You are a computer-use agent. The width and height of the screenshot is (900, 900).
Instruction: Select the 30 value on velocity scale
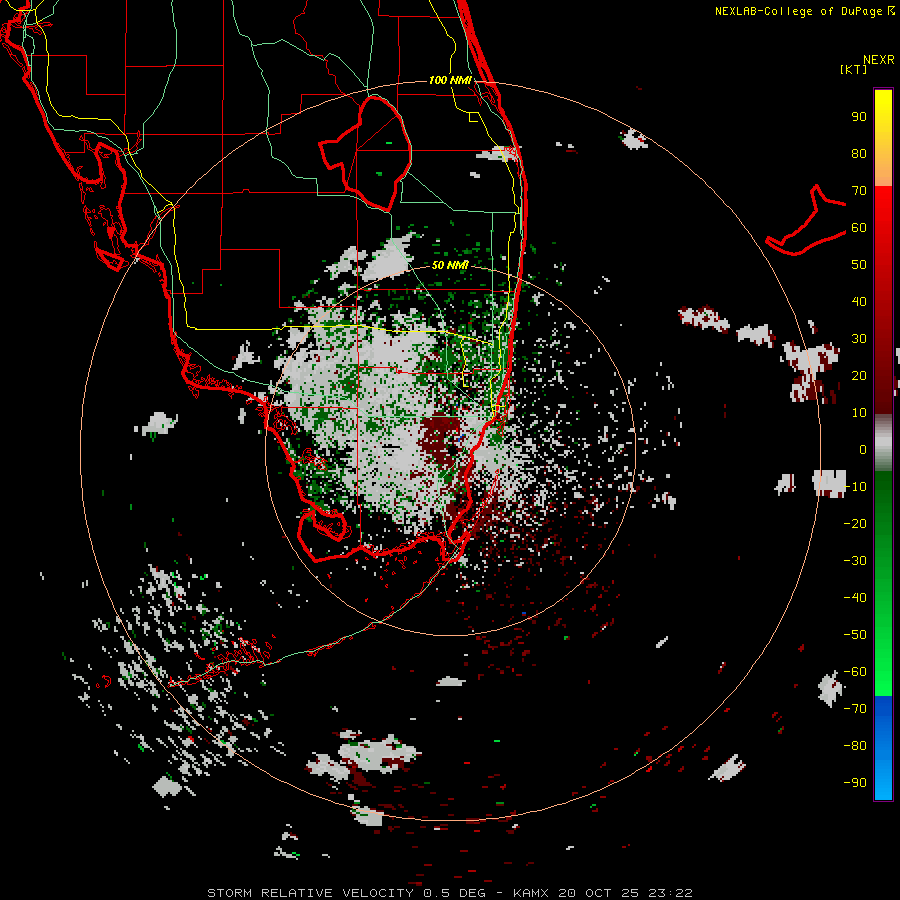pyautogui.click(x=859, y=339)
